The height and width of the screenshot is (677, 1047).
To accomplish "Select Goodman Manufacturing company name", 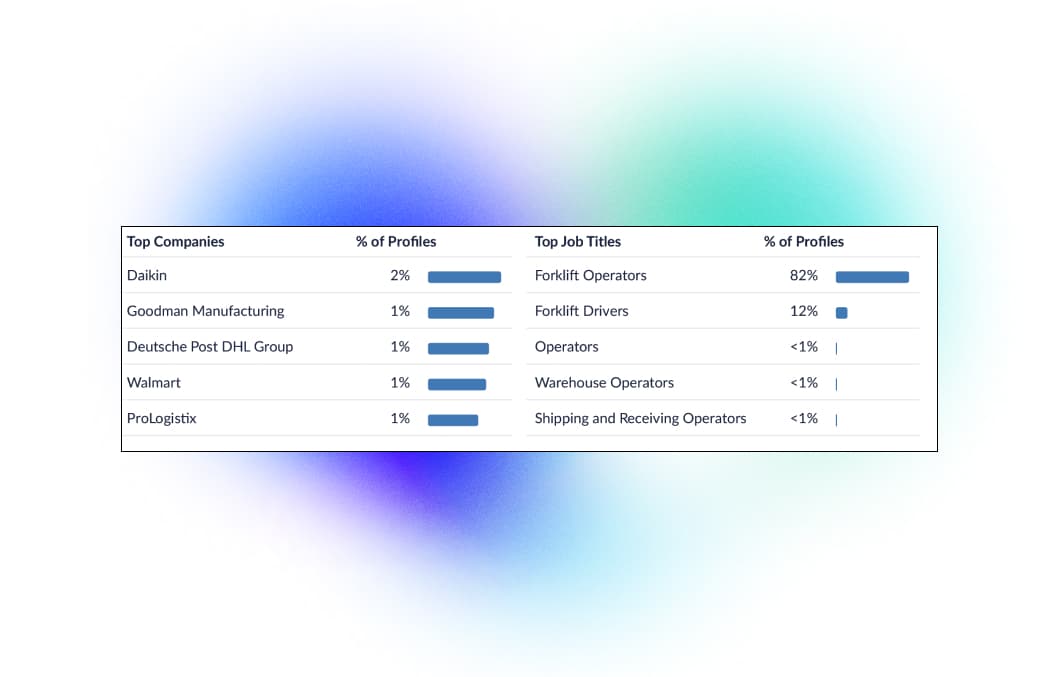I will coord(206,311).
